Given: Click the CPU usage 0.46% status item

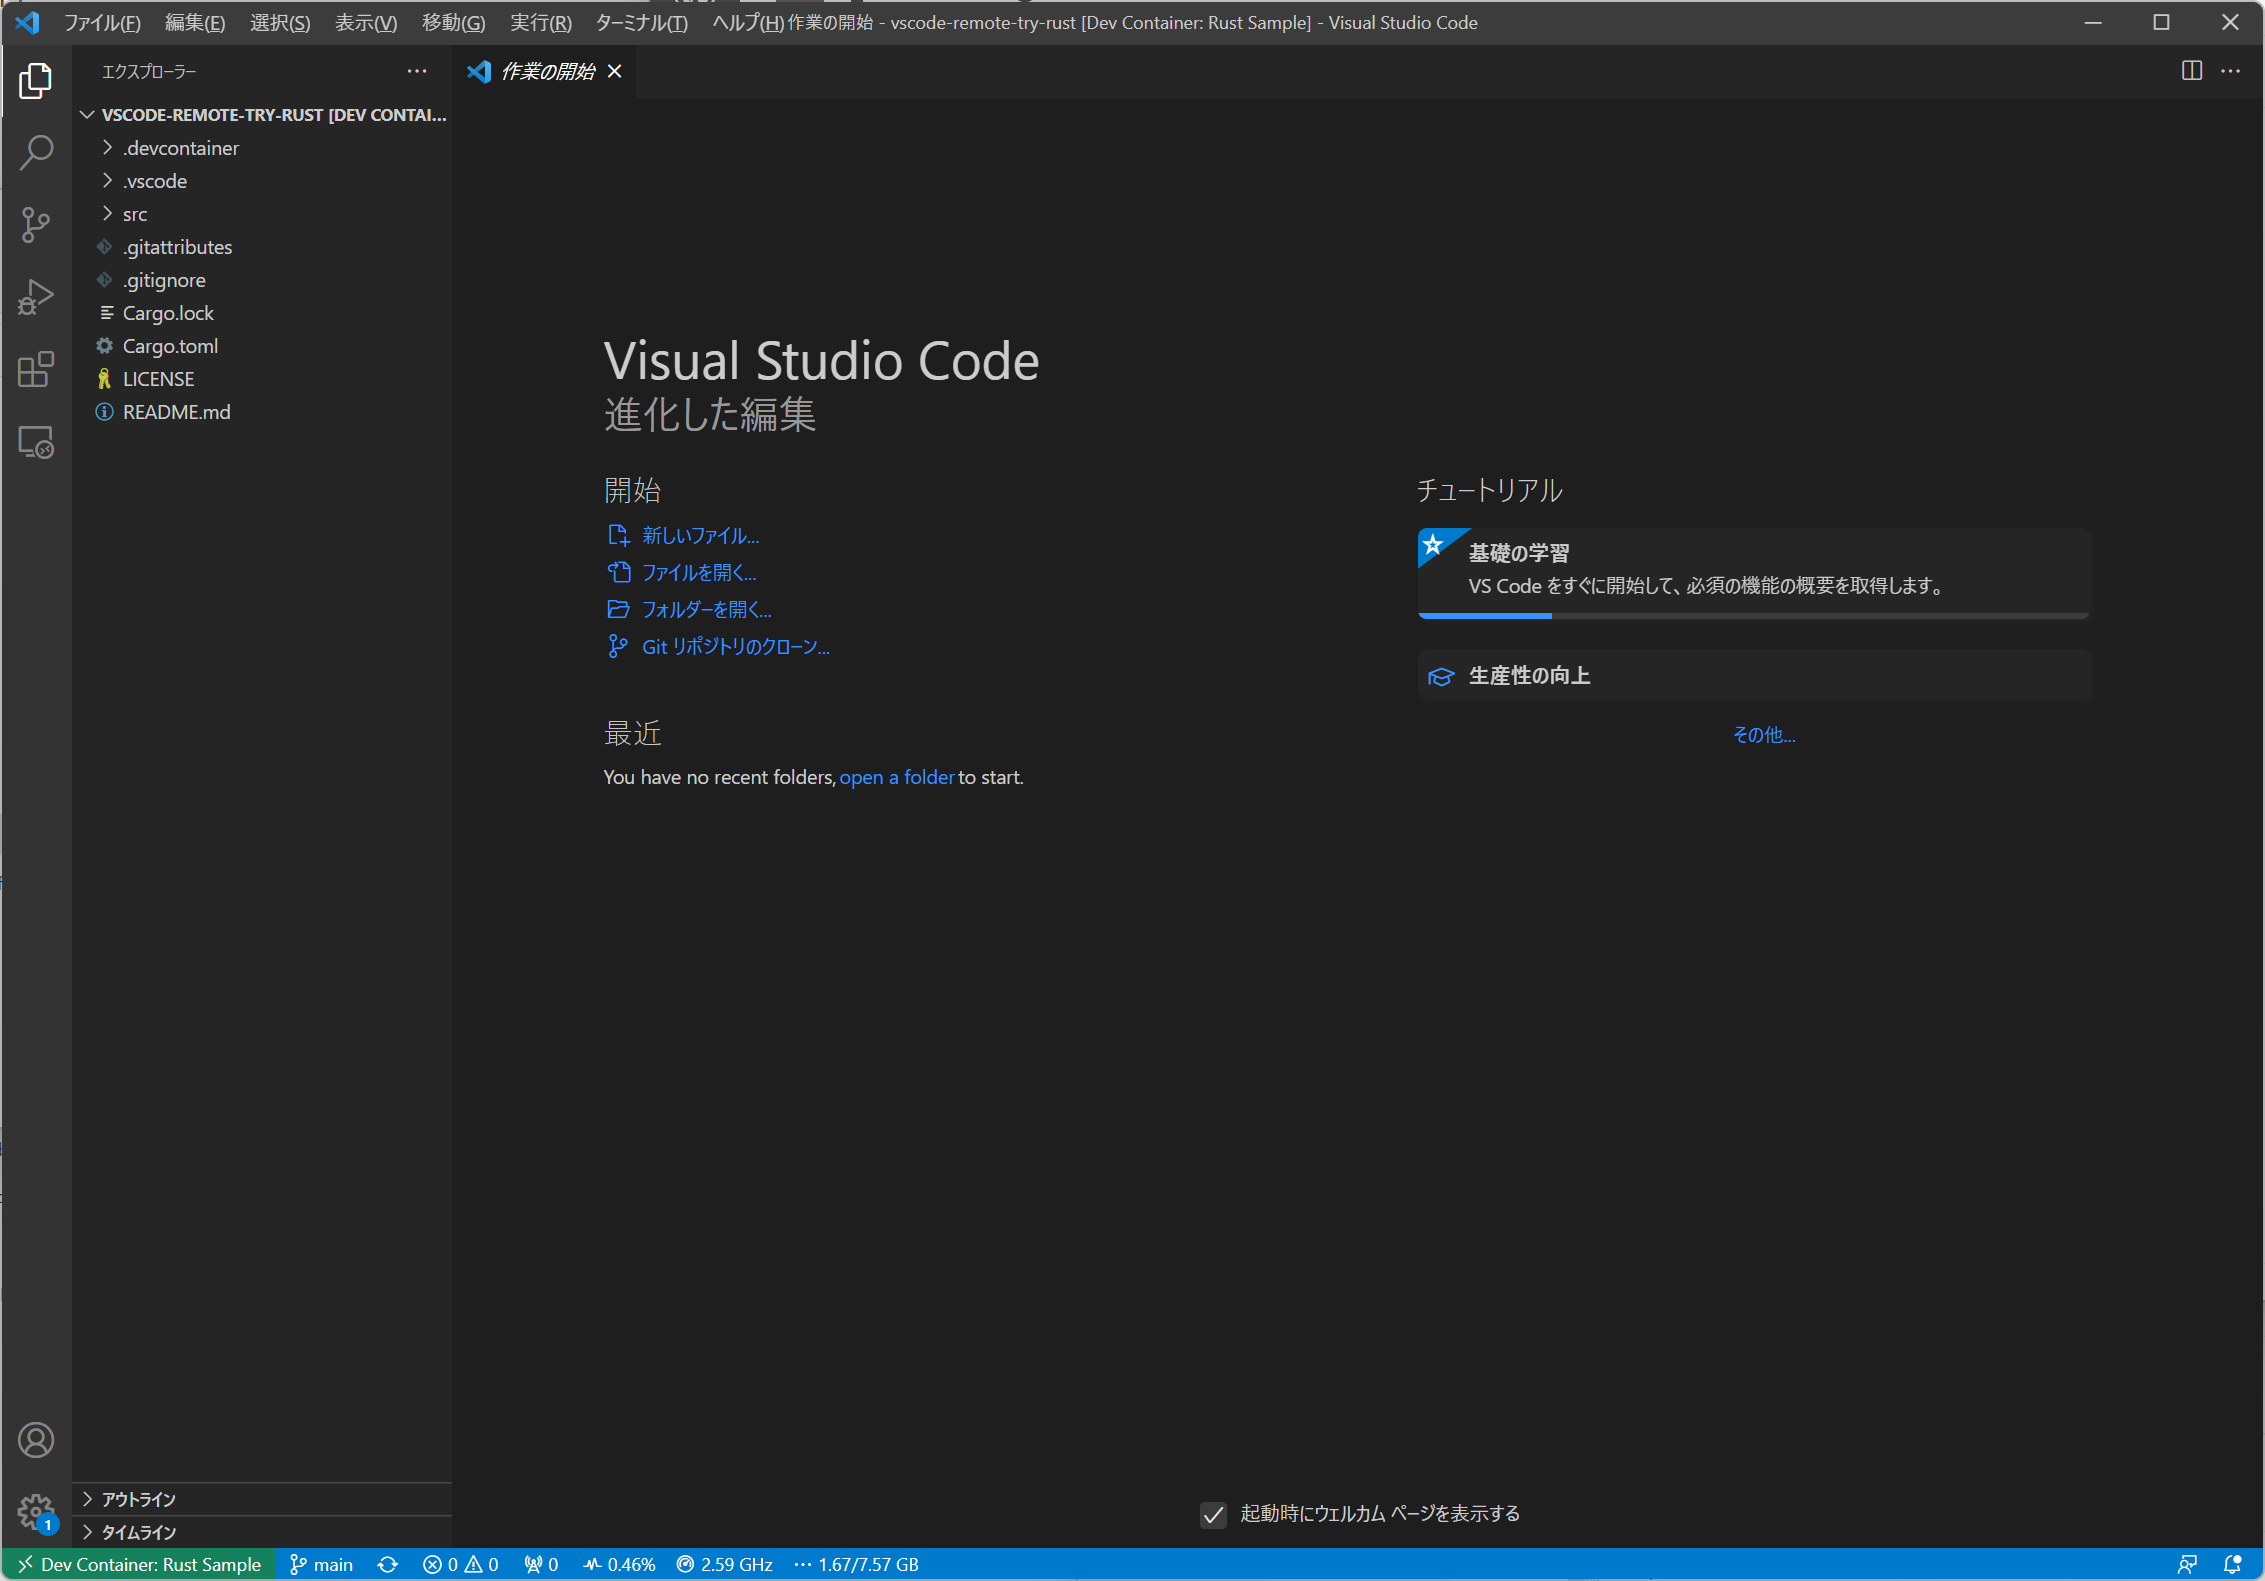Looking at the screenshot, I should tap(620, 1565).
